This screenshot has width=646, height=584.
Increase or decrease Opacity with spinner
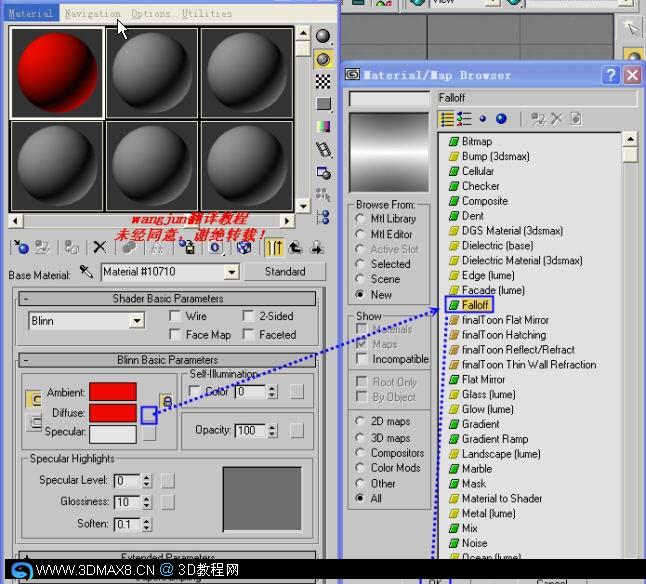click(x=272, y=430)
